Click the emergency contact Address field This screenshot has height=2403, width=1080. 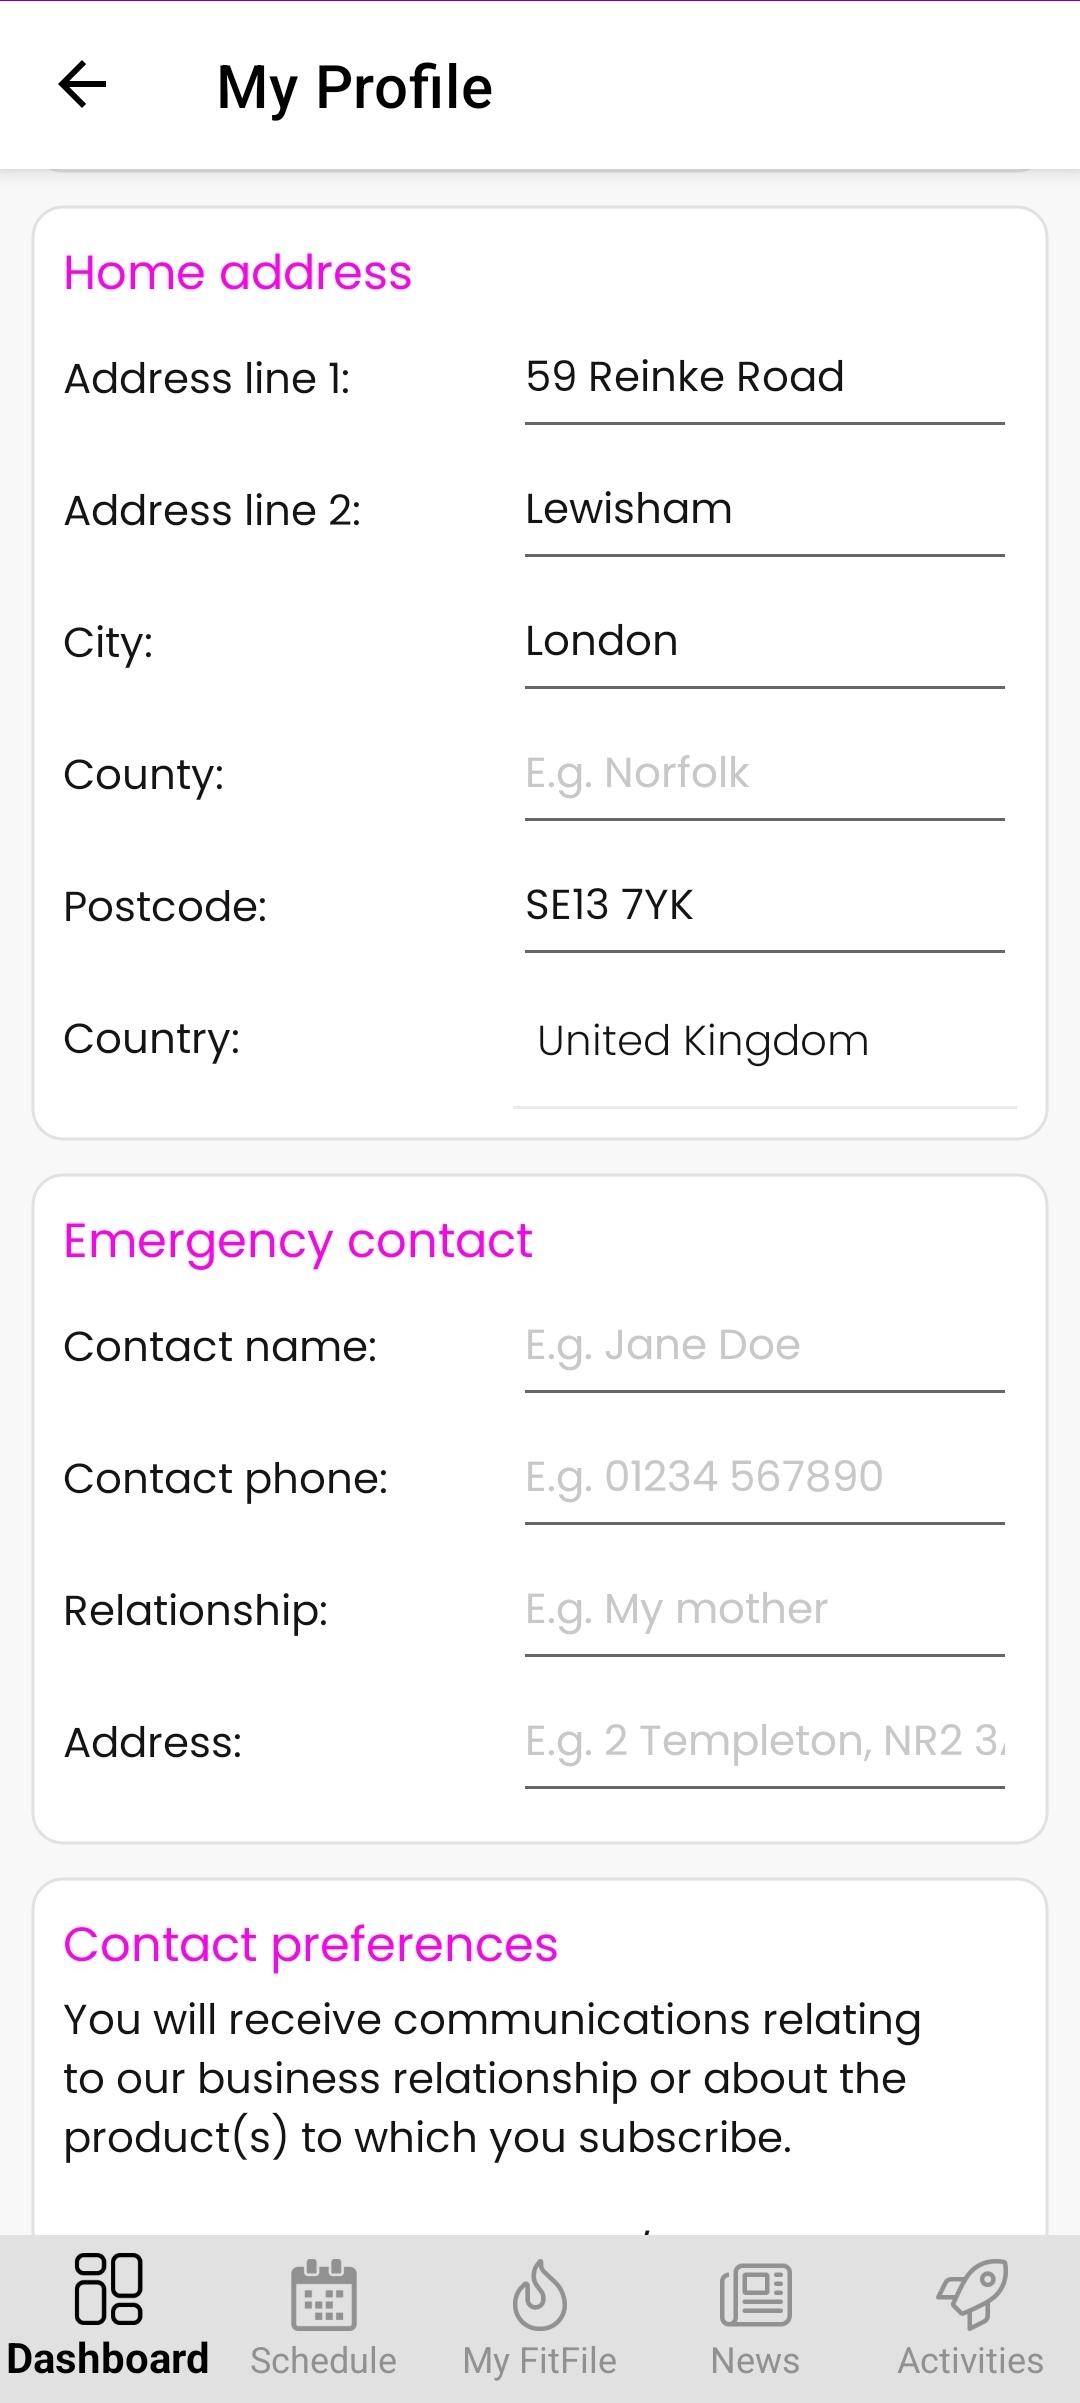[764, 1742]
